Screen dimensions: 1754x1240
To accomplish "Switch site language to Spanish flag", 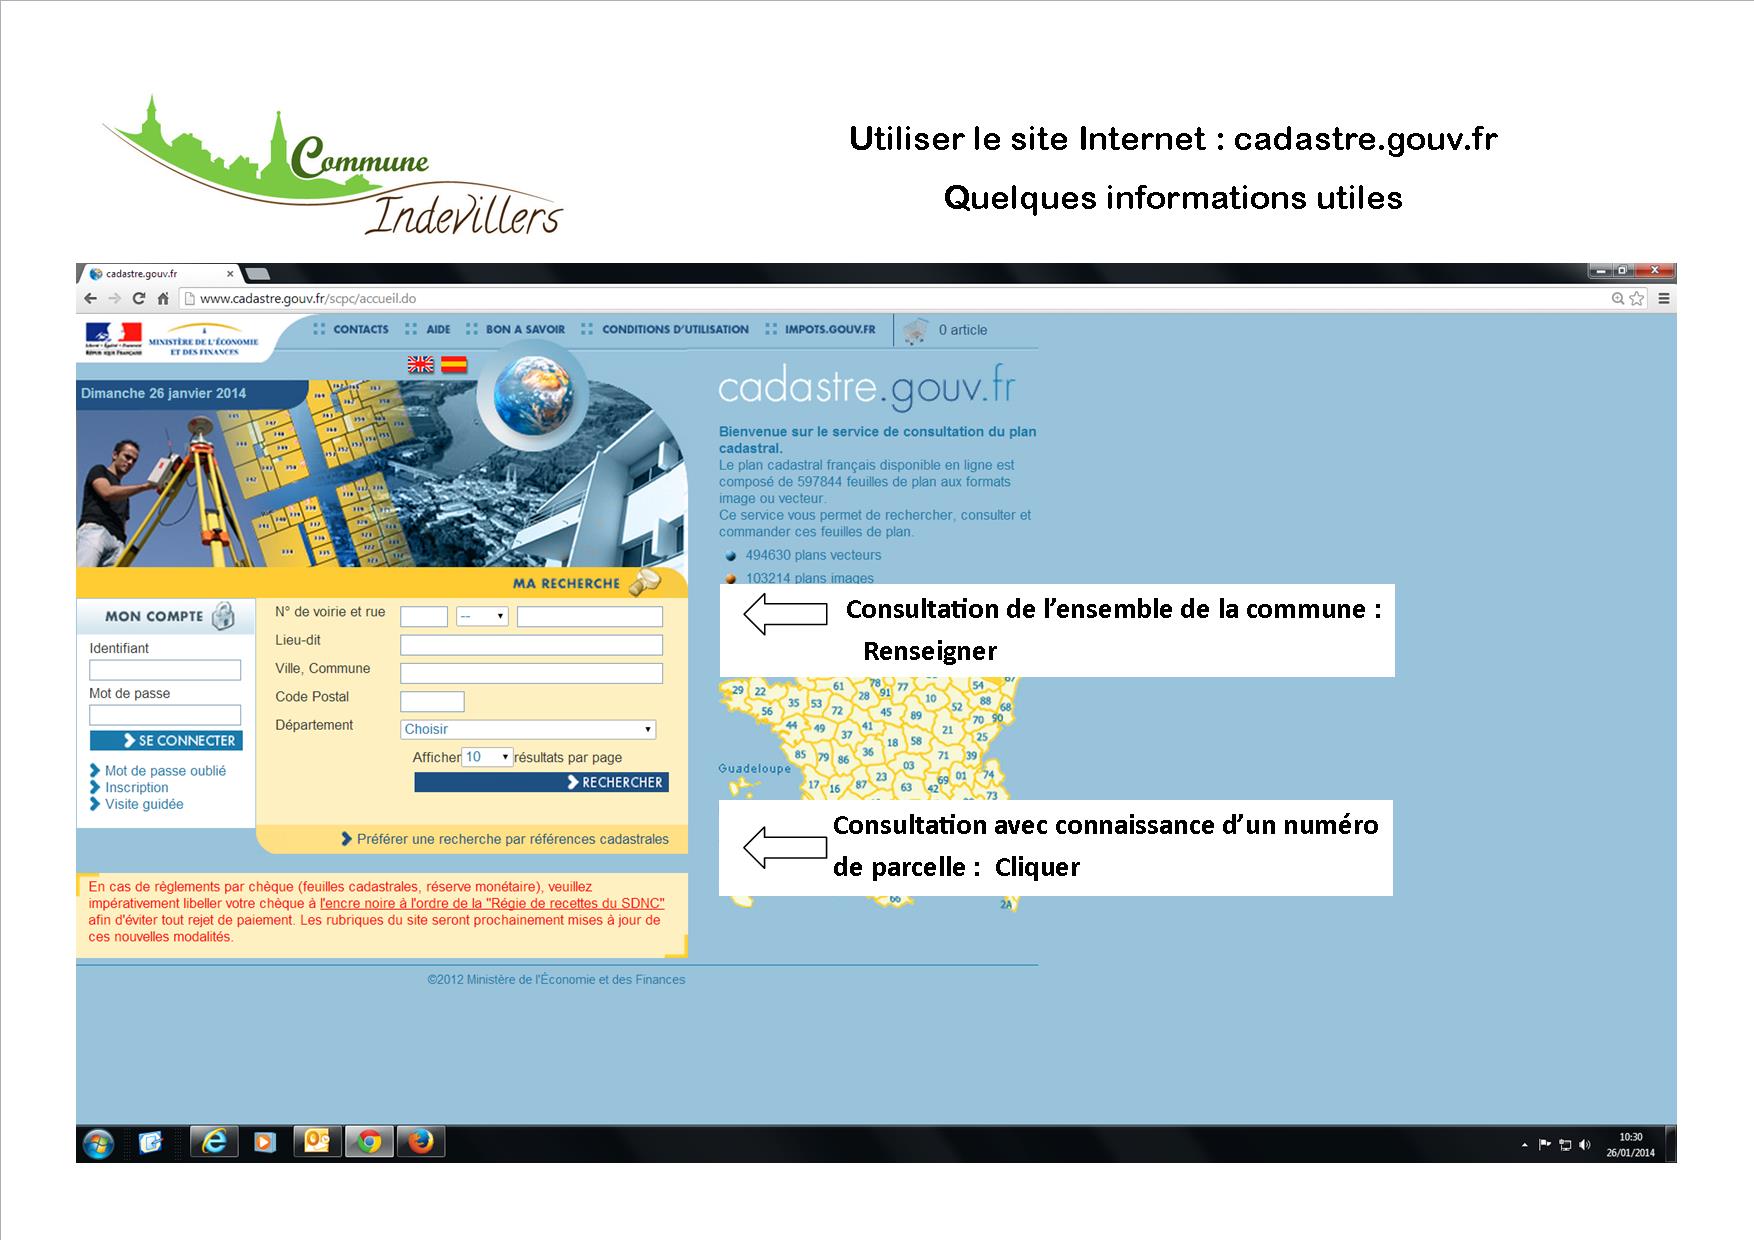I will (x=454, y=365).
